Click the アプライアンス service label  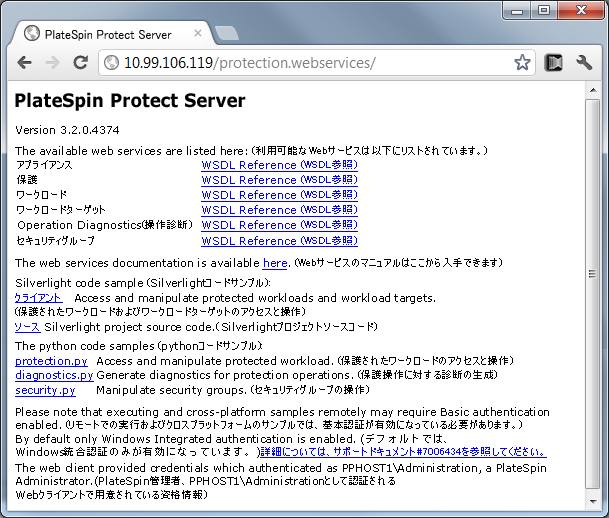tap(44, 165)
